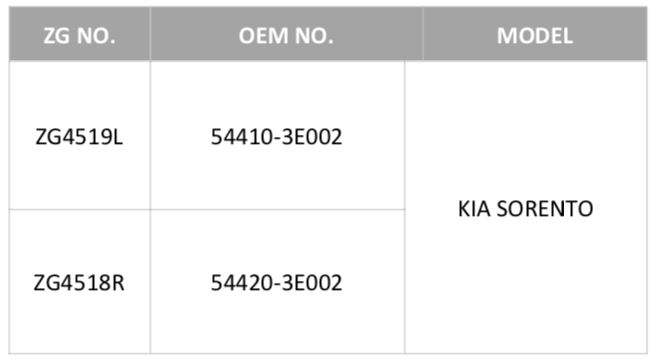Select the OEM NO. column header
The image size is (657, 361).
[287, 34]
